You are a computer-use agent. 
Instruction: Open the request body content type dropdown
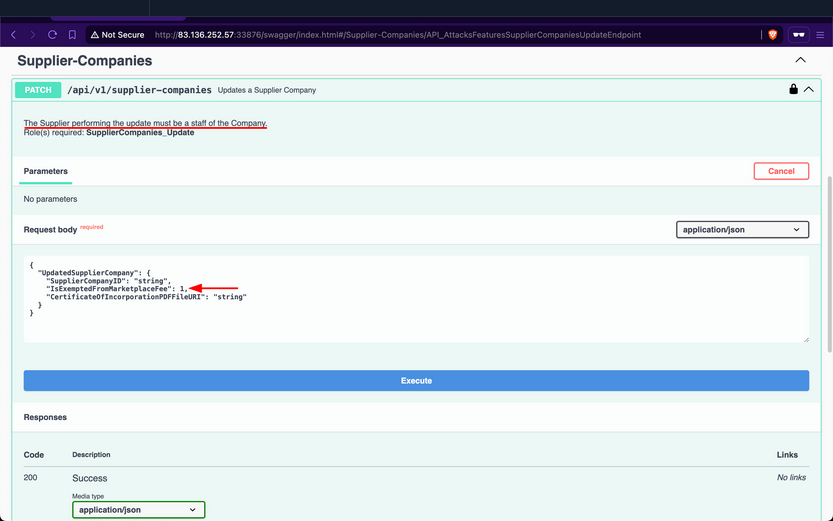(x=742, y=229)
